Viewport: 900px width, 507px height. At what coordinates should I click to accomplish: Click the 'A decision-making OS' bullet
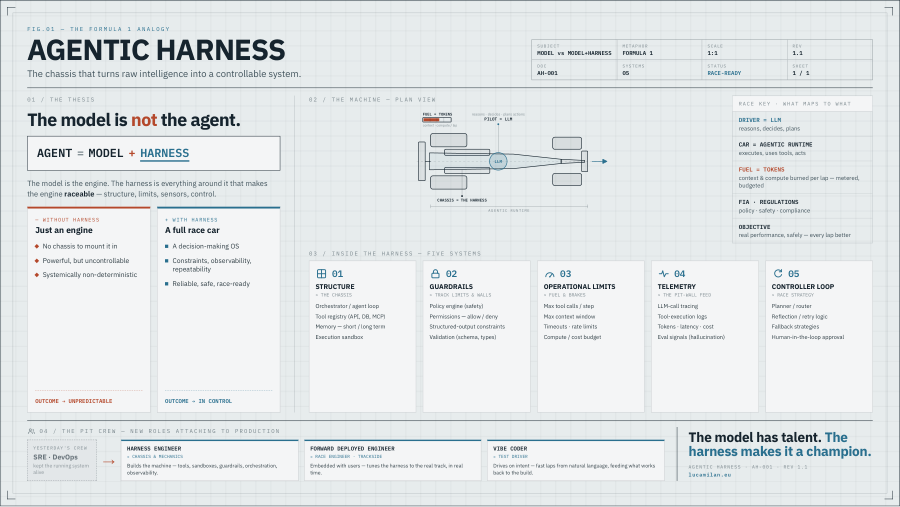pos(205,246)
